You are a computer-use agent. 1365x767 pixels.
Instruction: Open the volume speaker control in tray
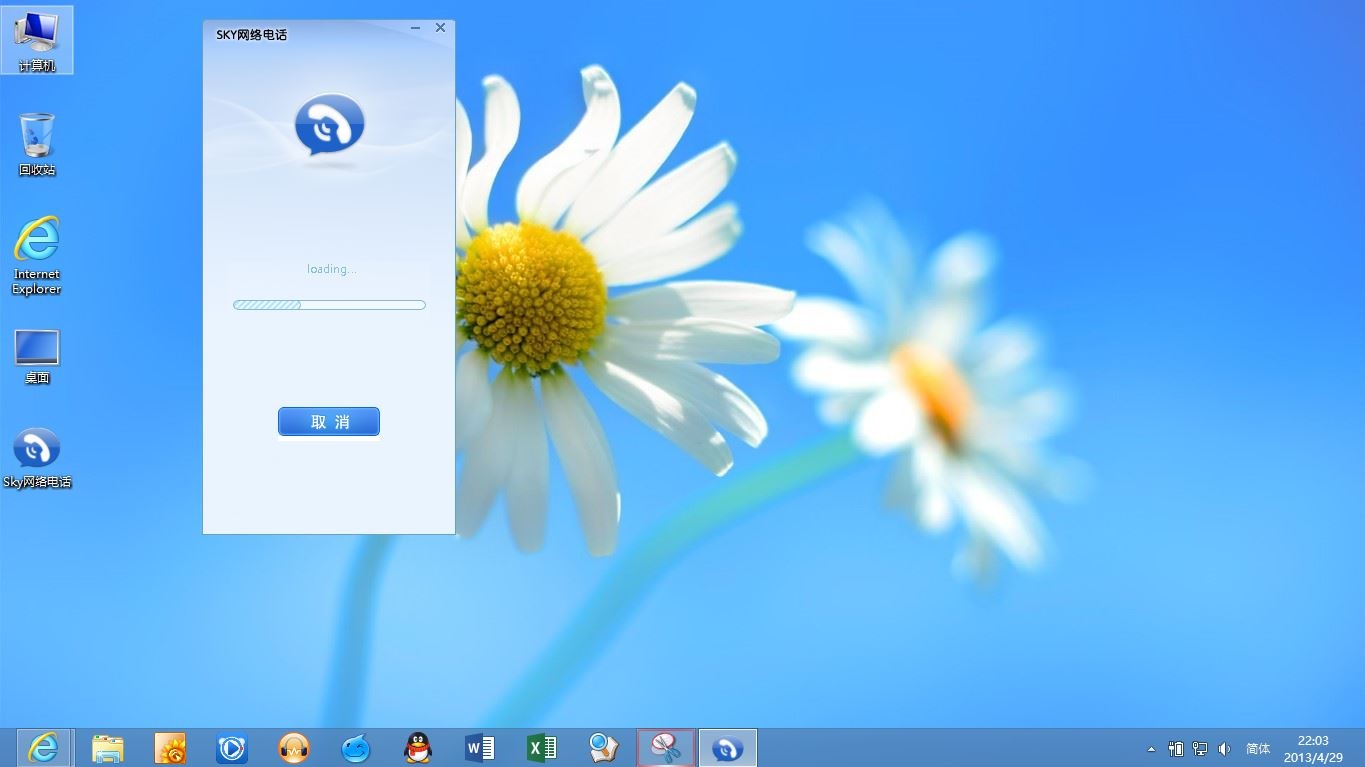click(x=1225, y=749)
